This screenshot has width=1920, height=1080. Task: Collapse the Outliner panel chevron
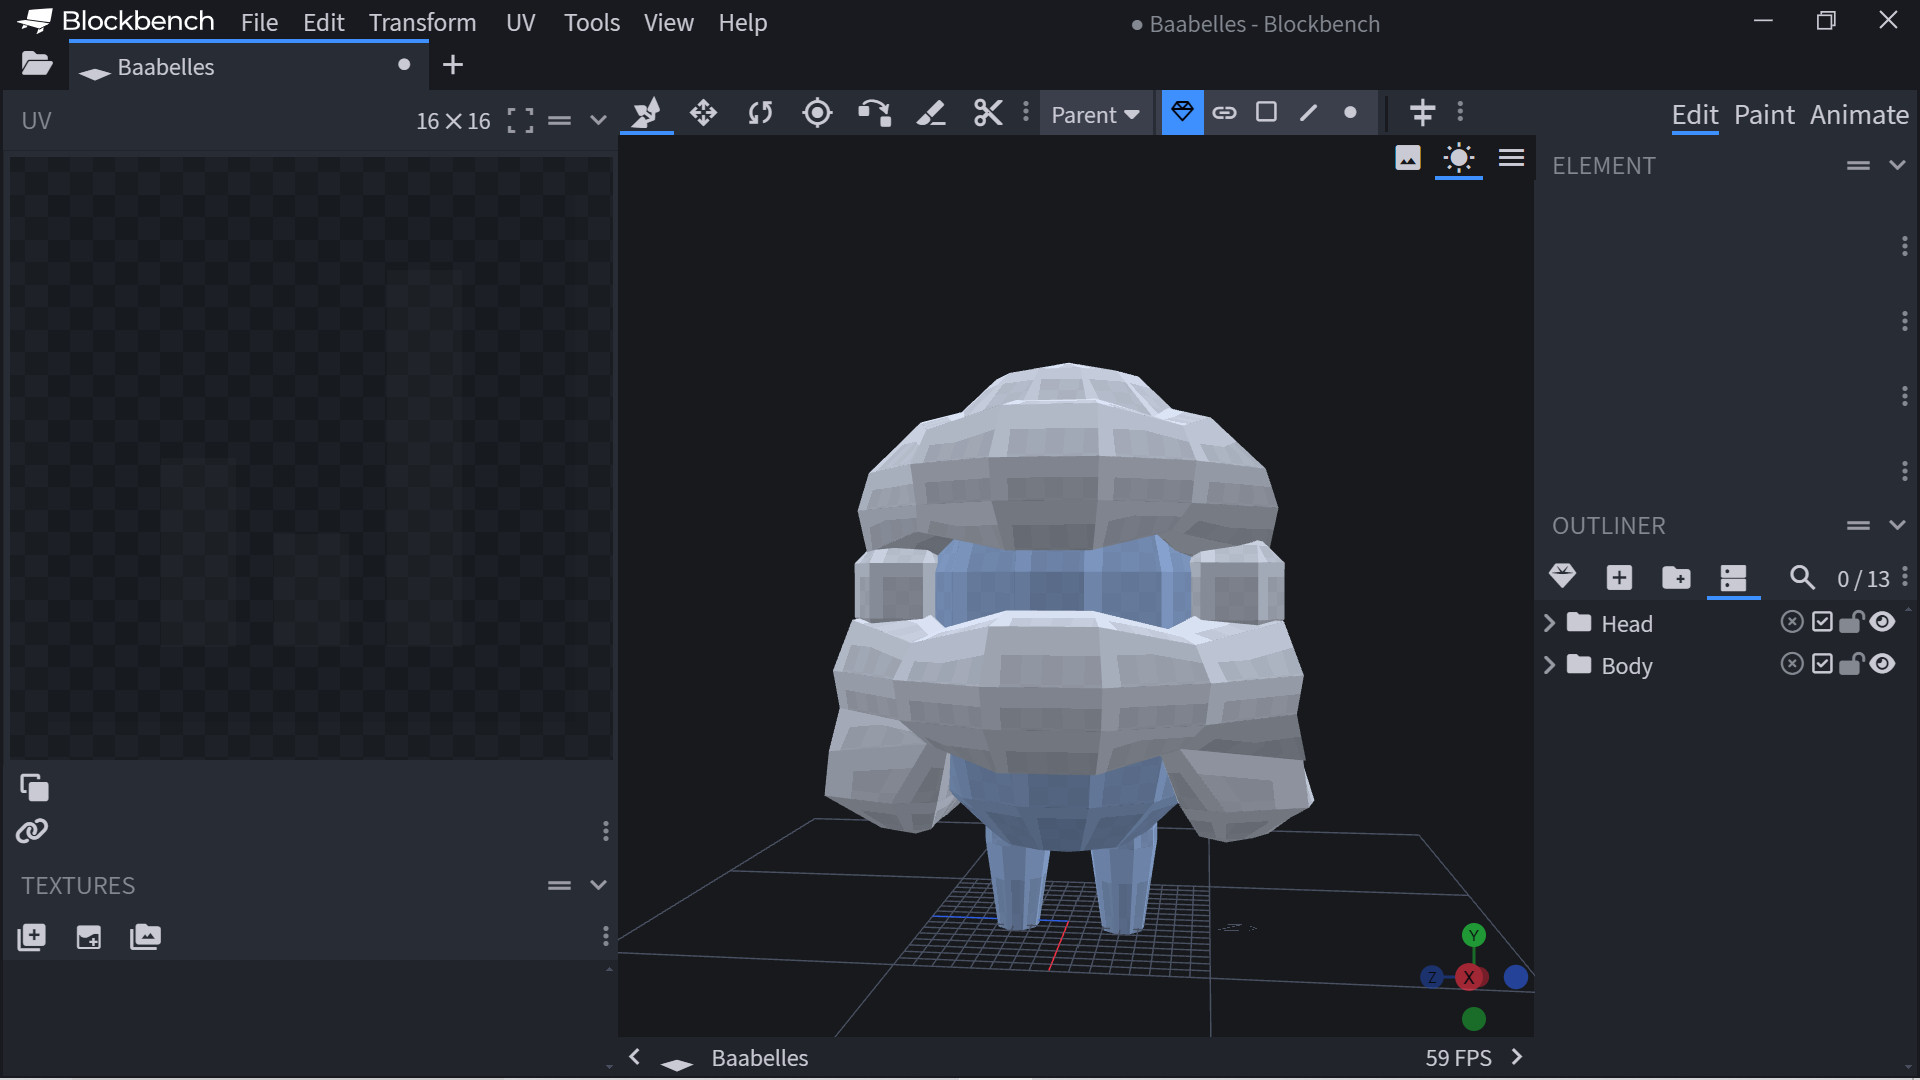point(1897,525)
